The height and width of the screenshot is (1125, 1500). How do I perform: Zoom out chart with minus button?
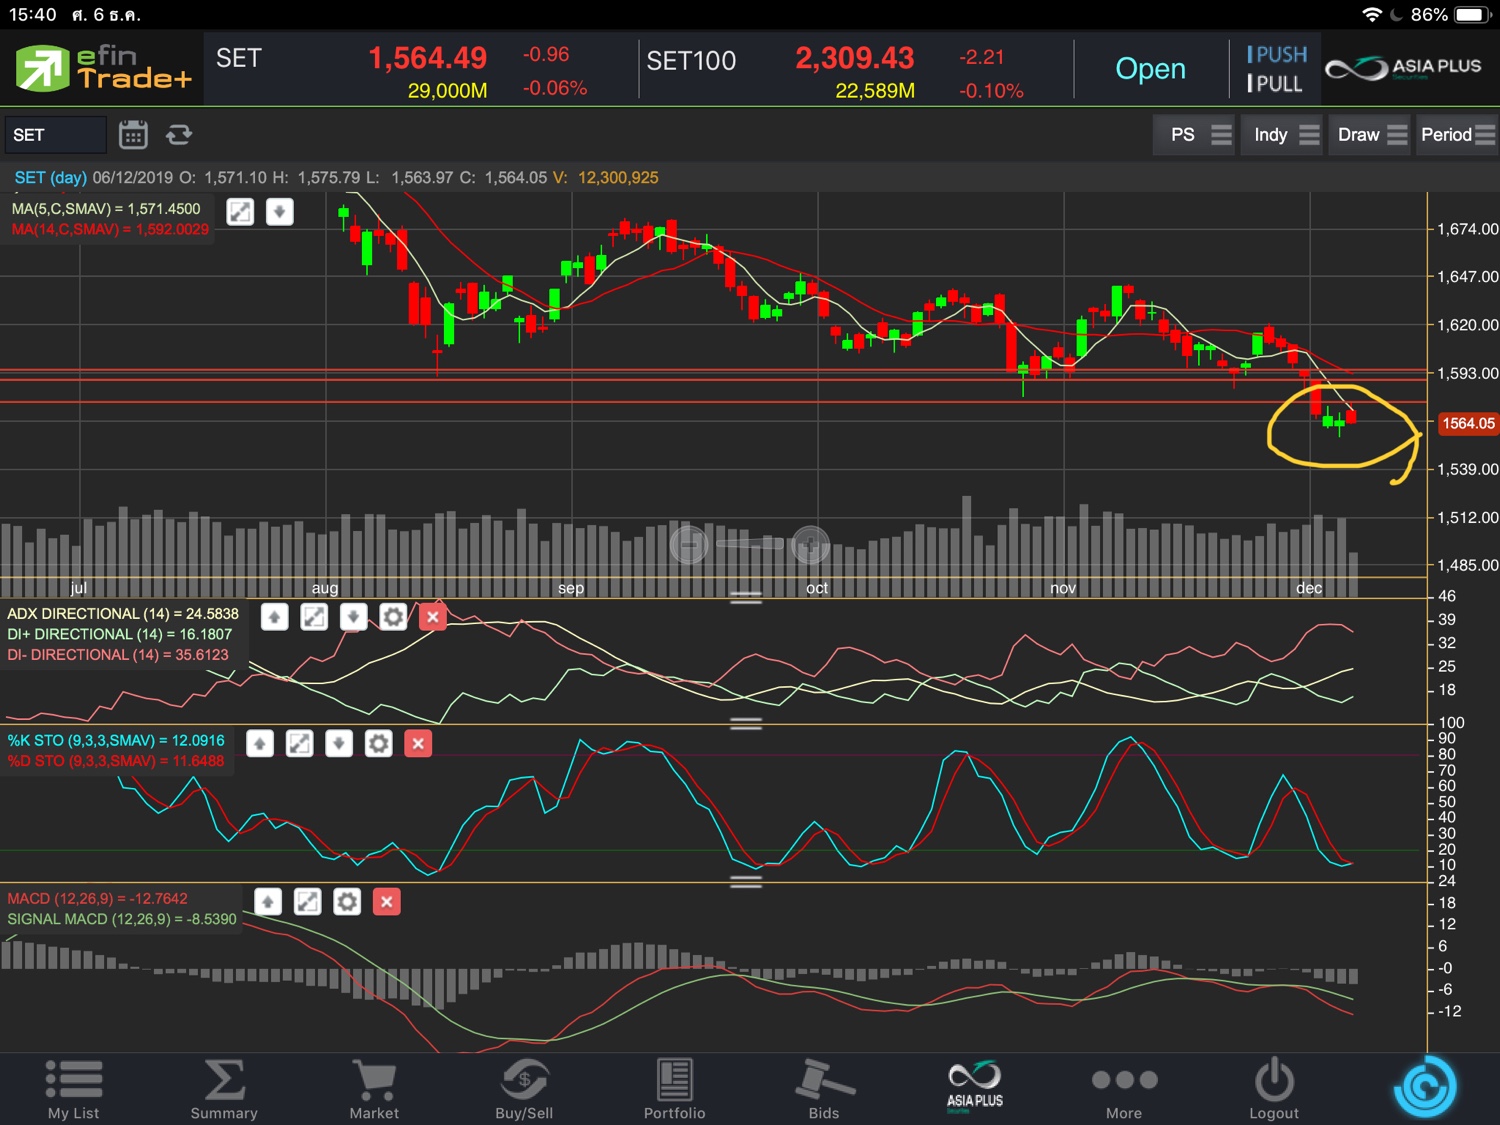click(689, 544)
